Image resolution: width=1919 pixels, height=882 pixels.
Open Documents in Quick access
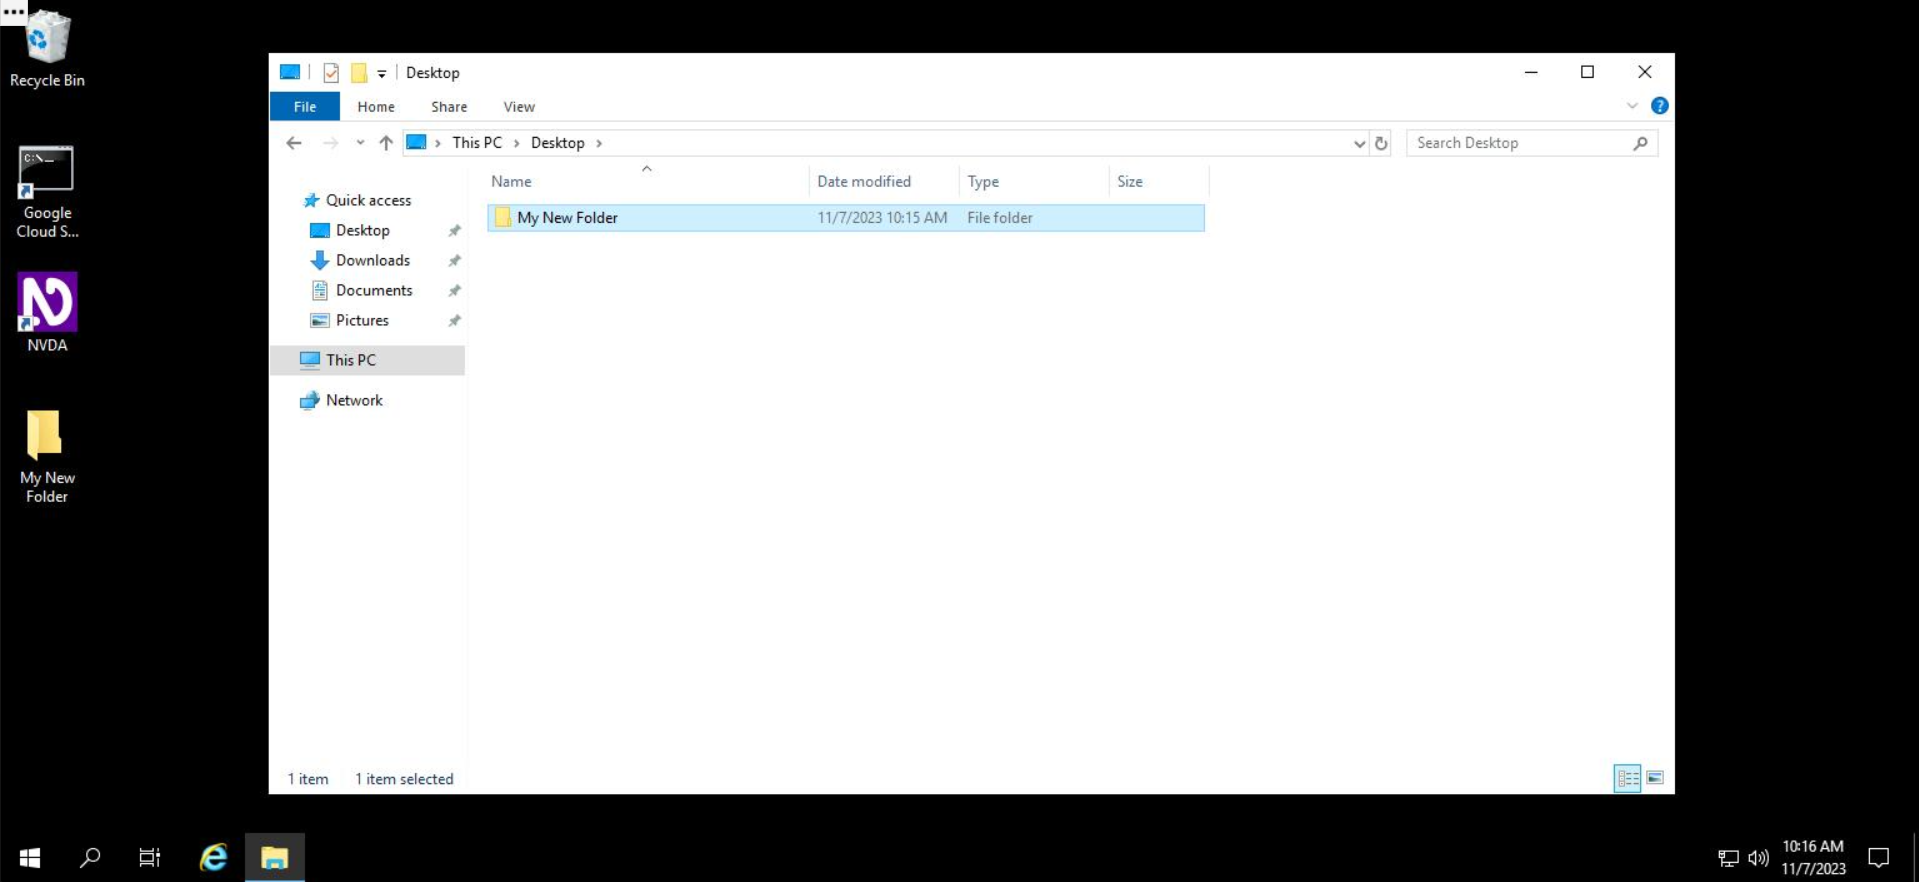click(x=374, y=290)
